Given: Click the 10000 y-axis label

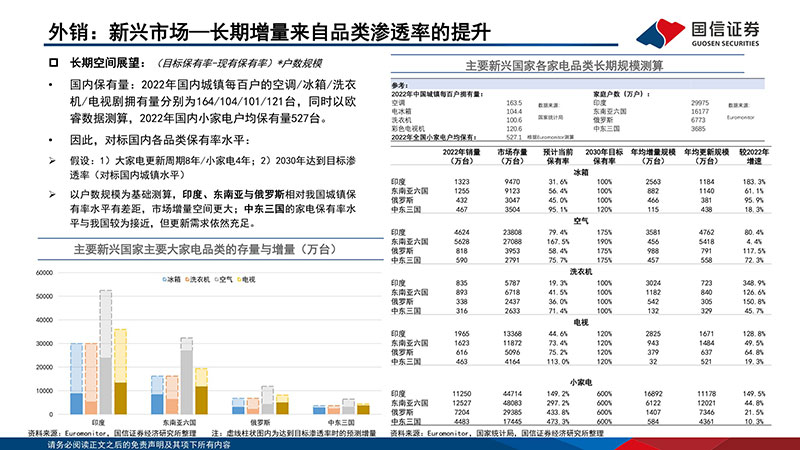Looking at the screenshot, I should click(x=44, y=391).
